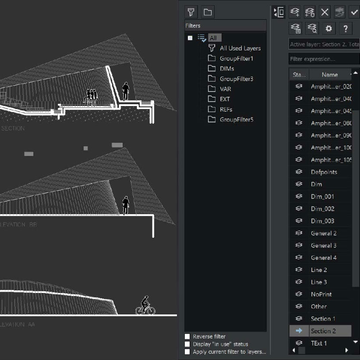Click status icon of Section 1 layer
The image size is (360, 360).
(x=299, y=318)
